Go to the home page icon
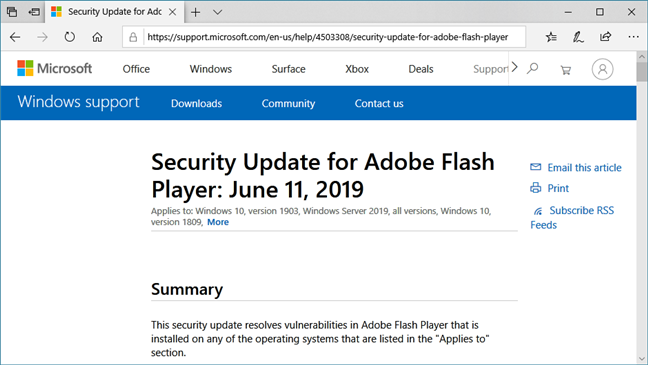Image resolution: width=648 pixels, height=365 pixels. (x=97, y=37)
